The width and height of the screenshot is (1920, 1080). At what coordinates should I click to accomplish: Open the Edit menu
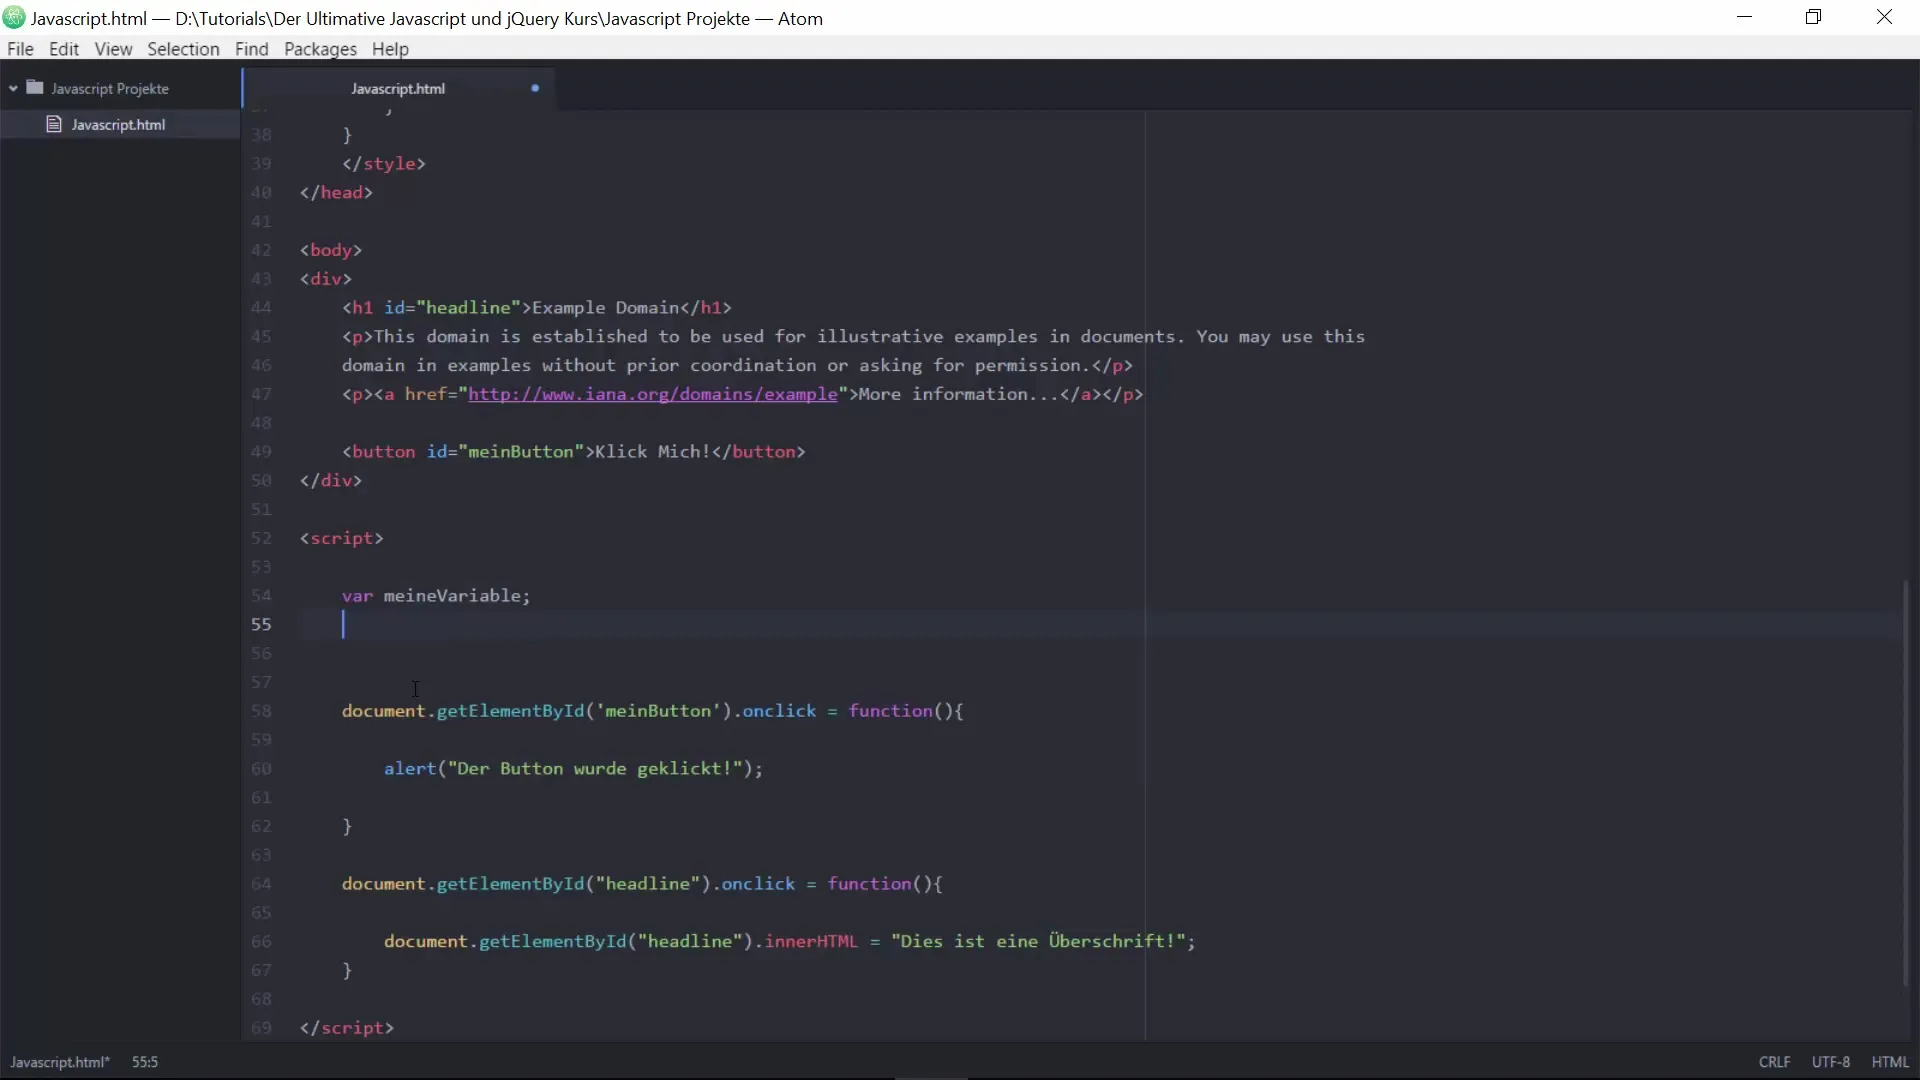[x=64, y=49]
